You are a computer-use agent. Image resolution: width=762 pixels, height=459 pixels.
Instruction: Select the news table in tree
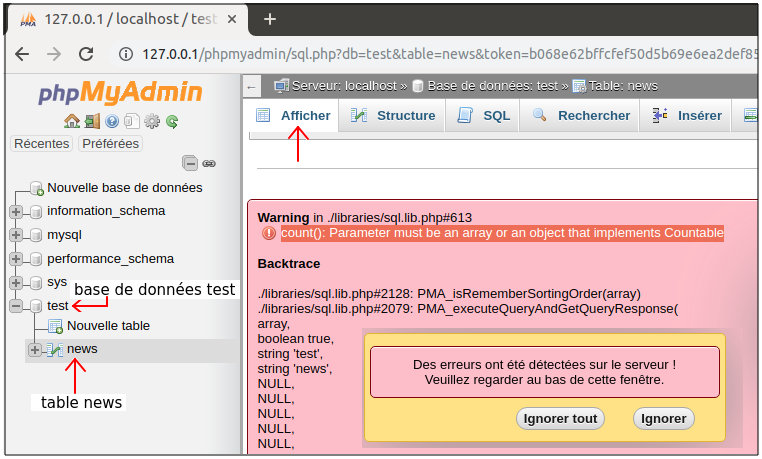(x=82, y=349)
